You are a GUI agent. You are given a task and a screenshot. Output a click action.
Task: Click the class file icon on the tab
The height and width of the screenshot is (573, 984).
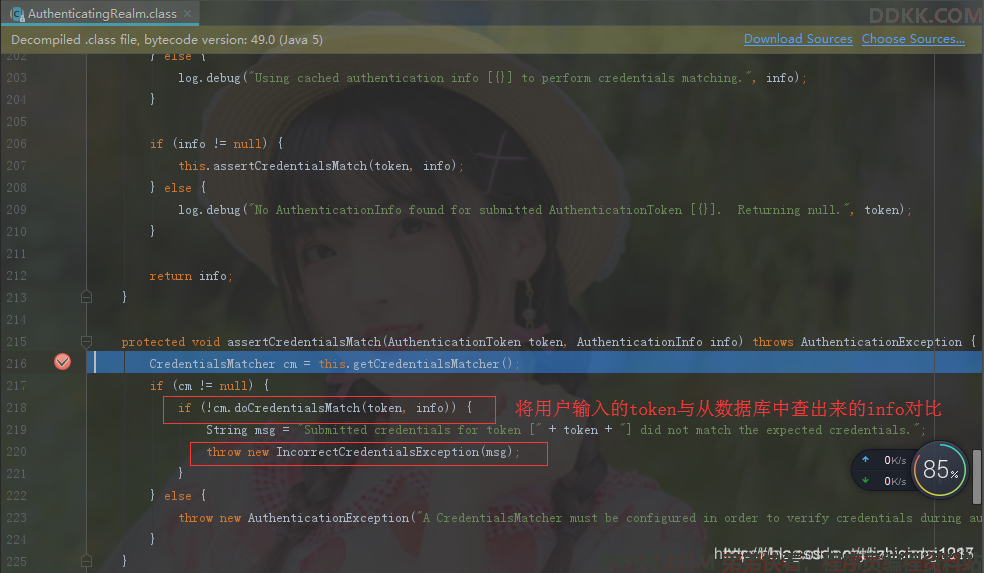[17, 13]
